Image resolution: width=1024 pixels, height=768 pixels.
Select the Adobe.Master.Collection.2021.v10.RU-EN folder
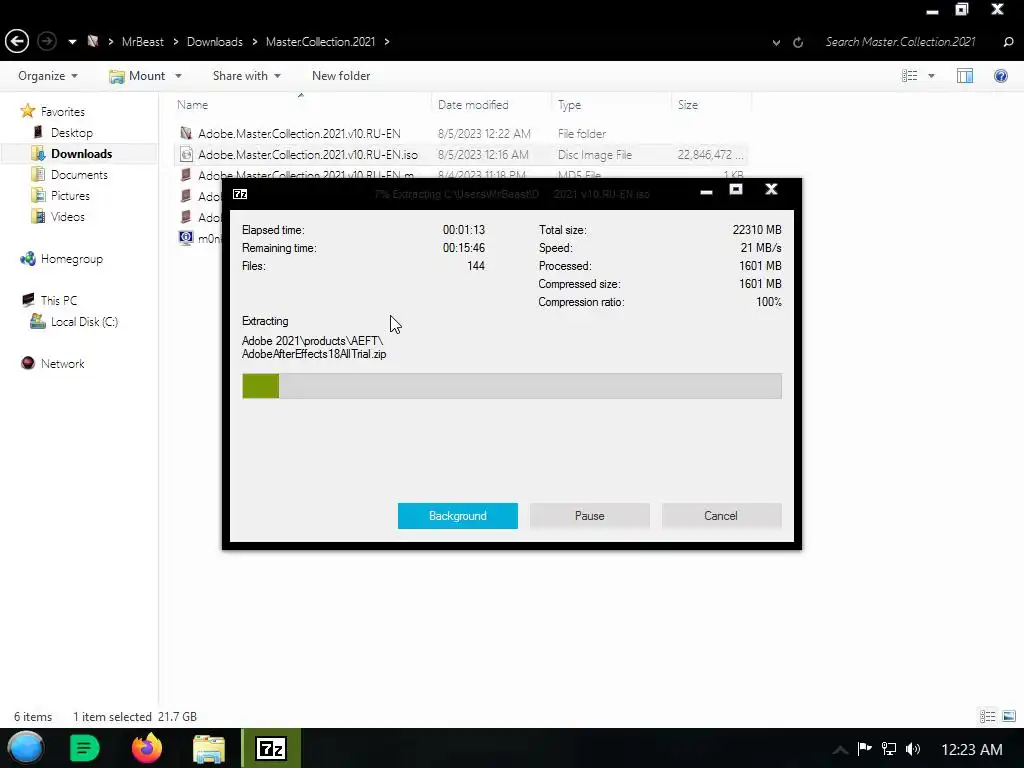(x=299, y=133)
